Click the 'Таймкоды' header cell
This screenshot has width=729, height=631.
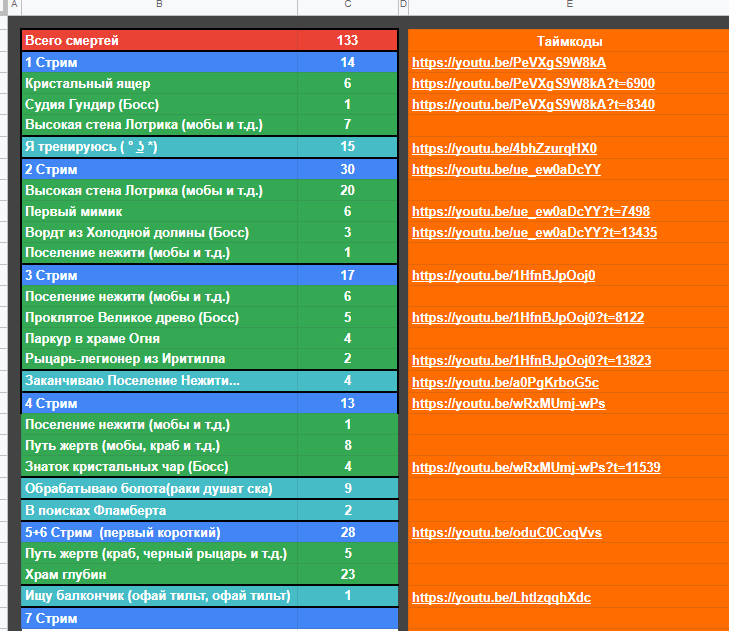click(x=568, y=41)
